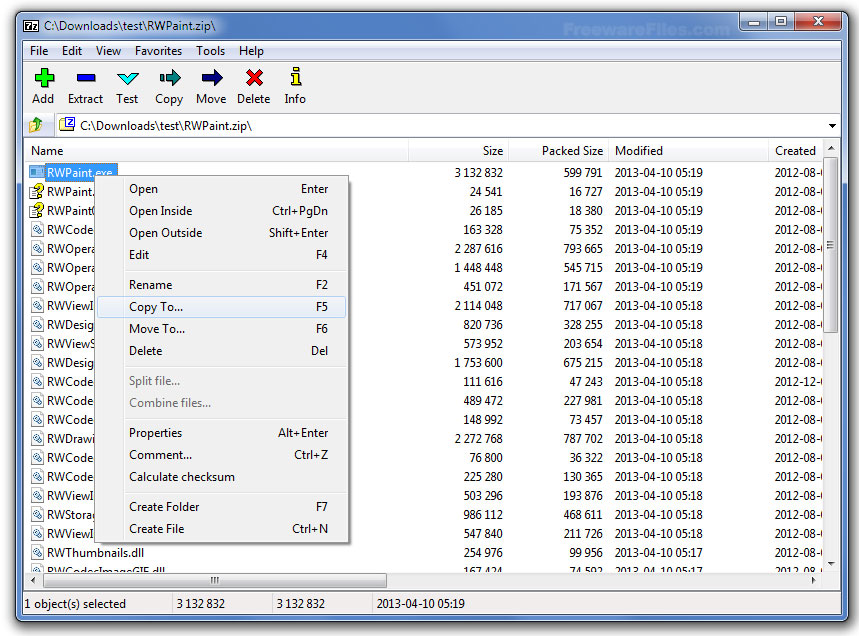Viewport: 859px width, 636px height.
Task: Click the RWThumbnails.dll file icon
Action: click(x=37, y=553)
